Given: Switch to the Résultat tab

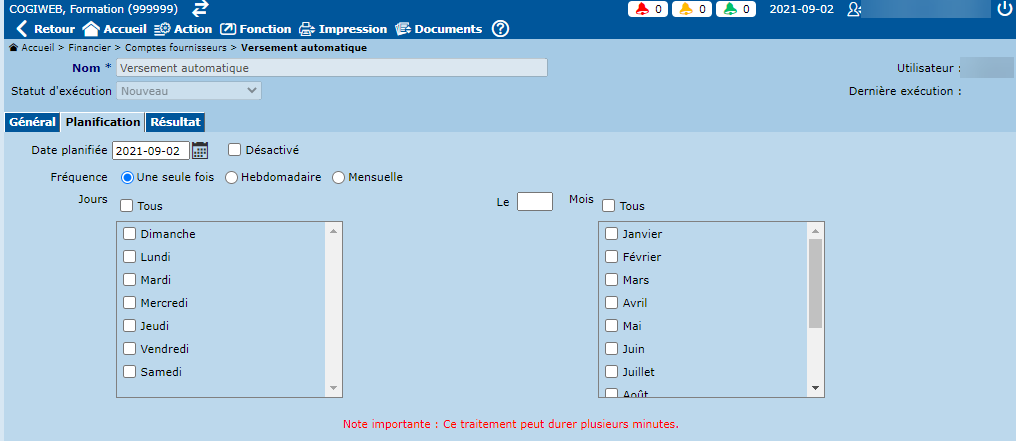Looking at the screenshot, I should (x=175, y=122).
